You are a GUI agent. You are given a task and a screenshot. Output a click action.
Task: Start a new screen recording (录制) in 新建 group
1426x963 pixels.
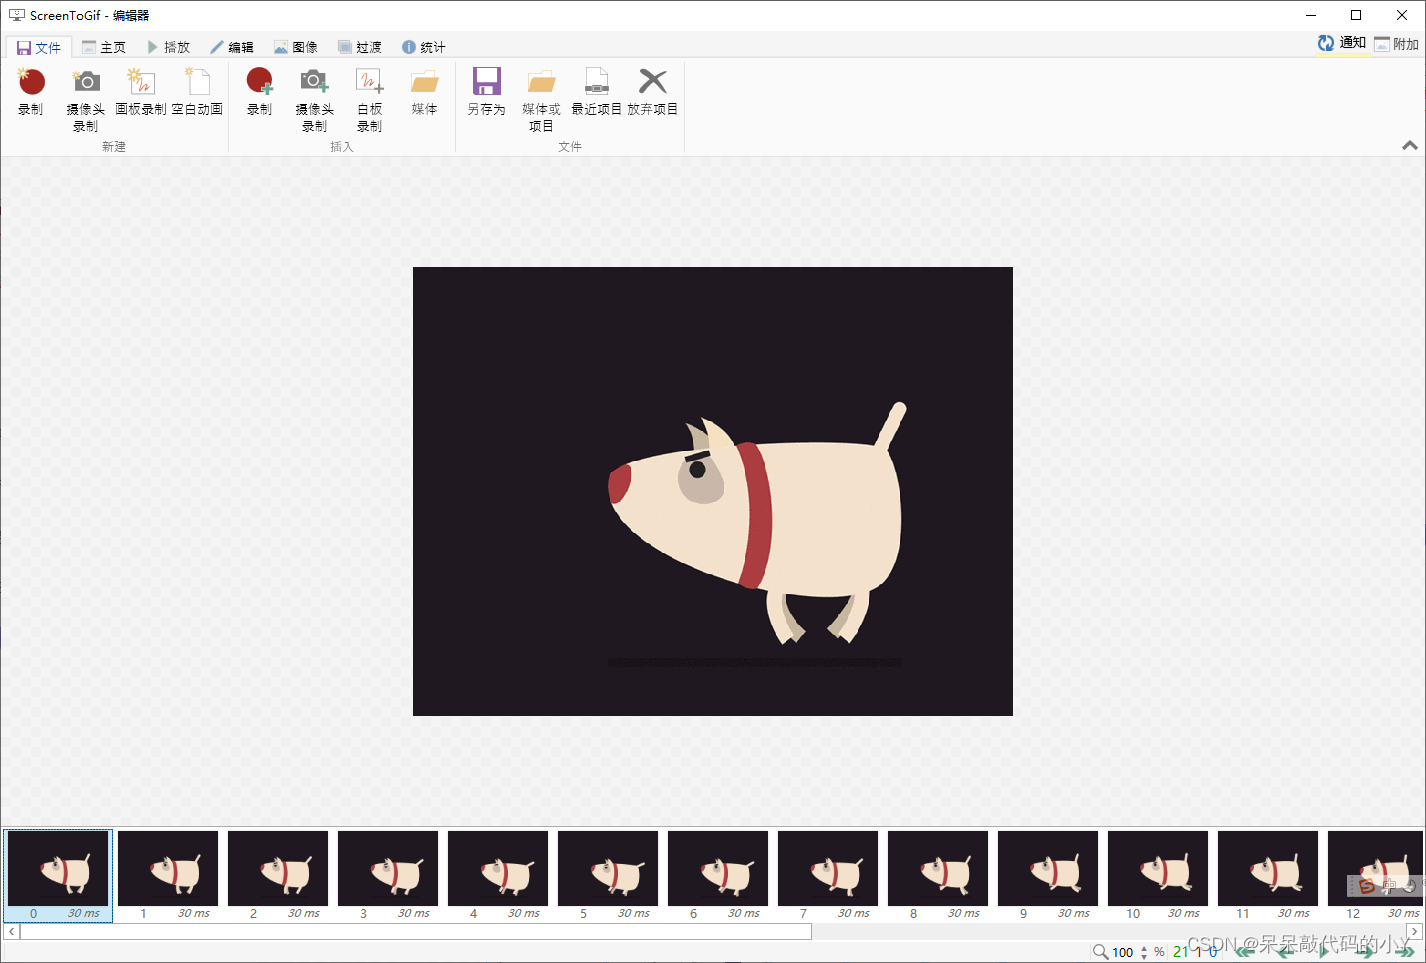coord(31,93)
